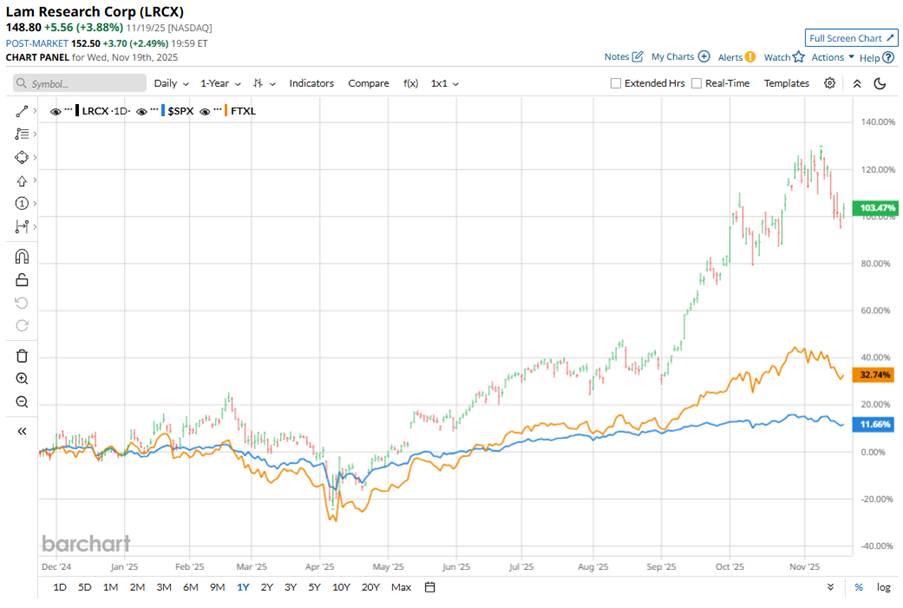Switch to dark mode moon icon
903x608 pixels.
click(880, 83)
